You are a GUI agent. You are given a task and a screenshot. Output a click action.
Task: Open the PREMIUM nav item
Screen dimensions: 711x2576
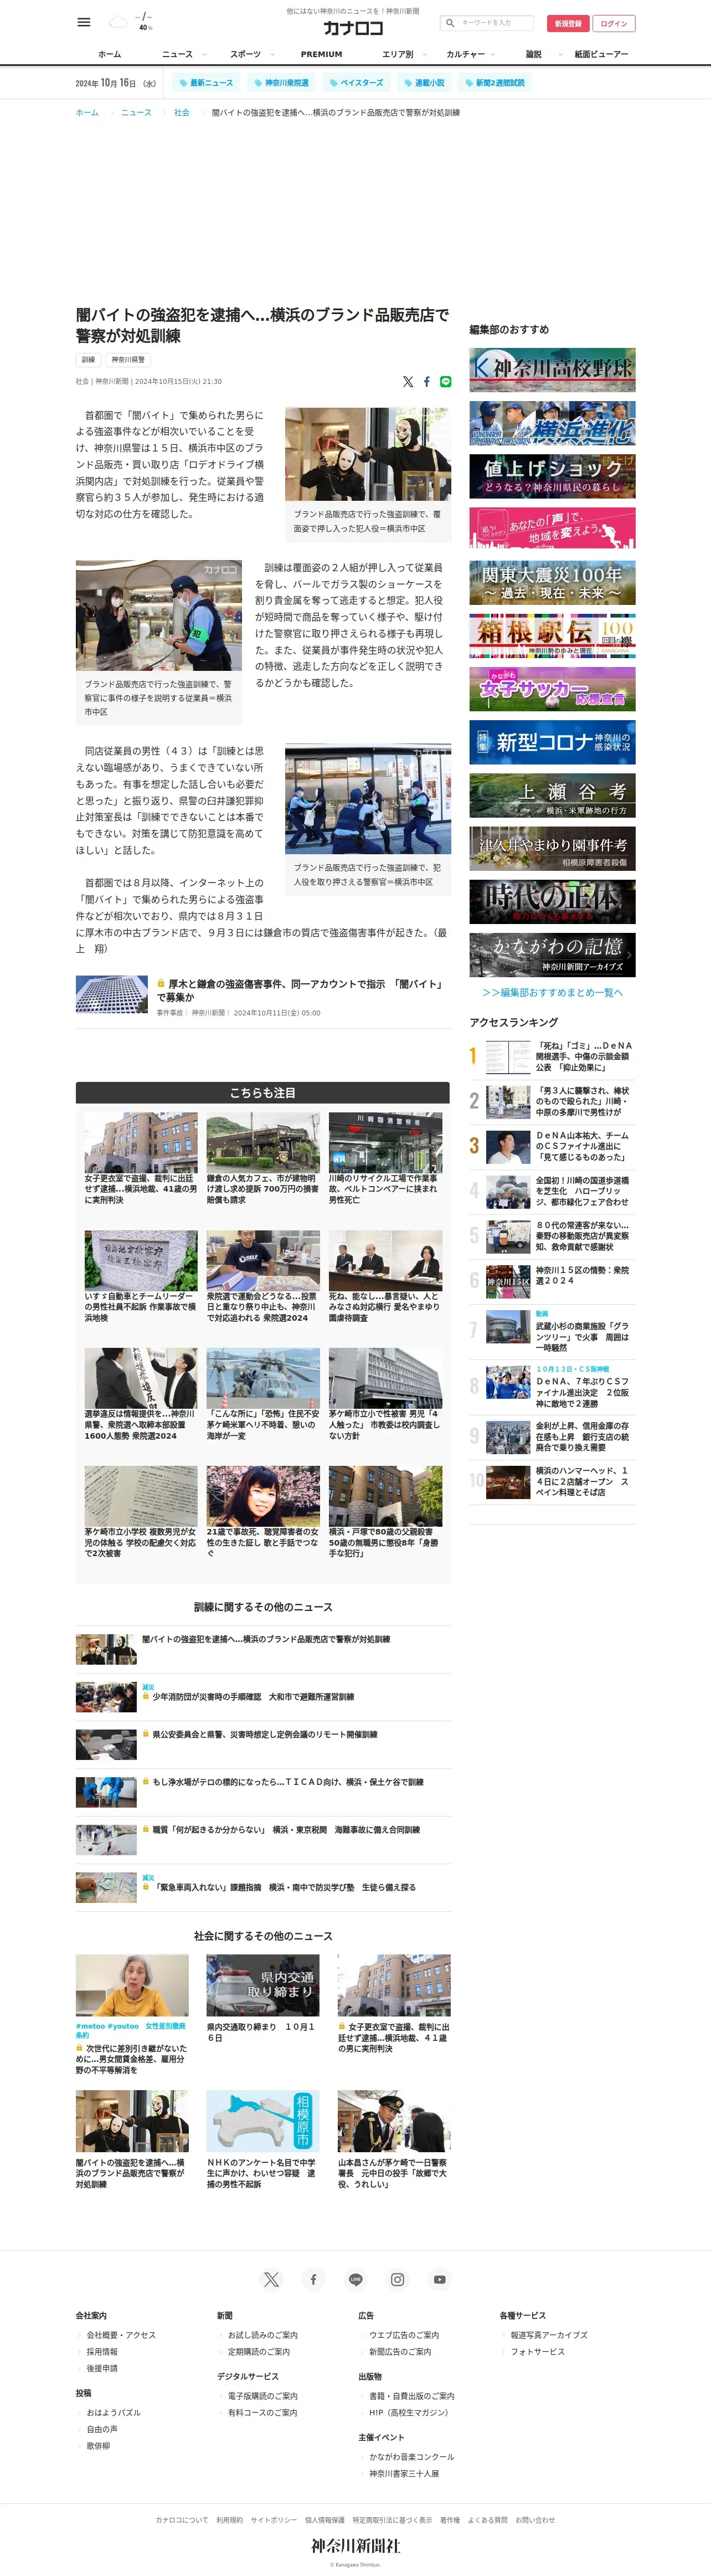[321, 54]
